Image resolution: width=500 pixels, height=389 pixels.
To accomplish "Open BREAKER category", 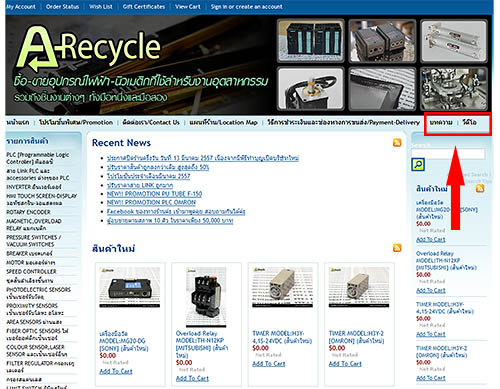I will coord(29,254).
